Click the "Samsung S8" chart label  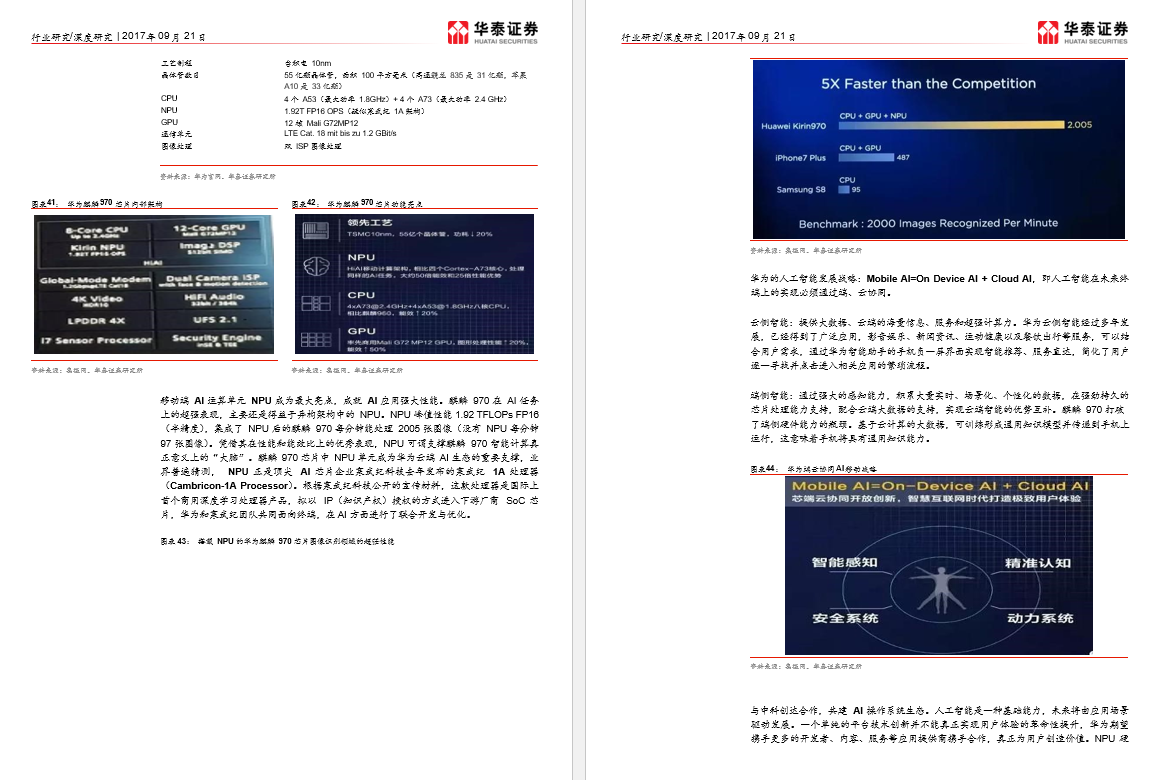(801, 189)
